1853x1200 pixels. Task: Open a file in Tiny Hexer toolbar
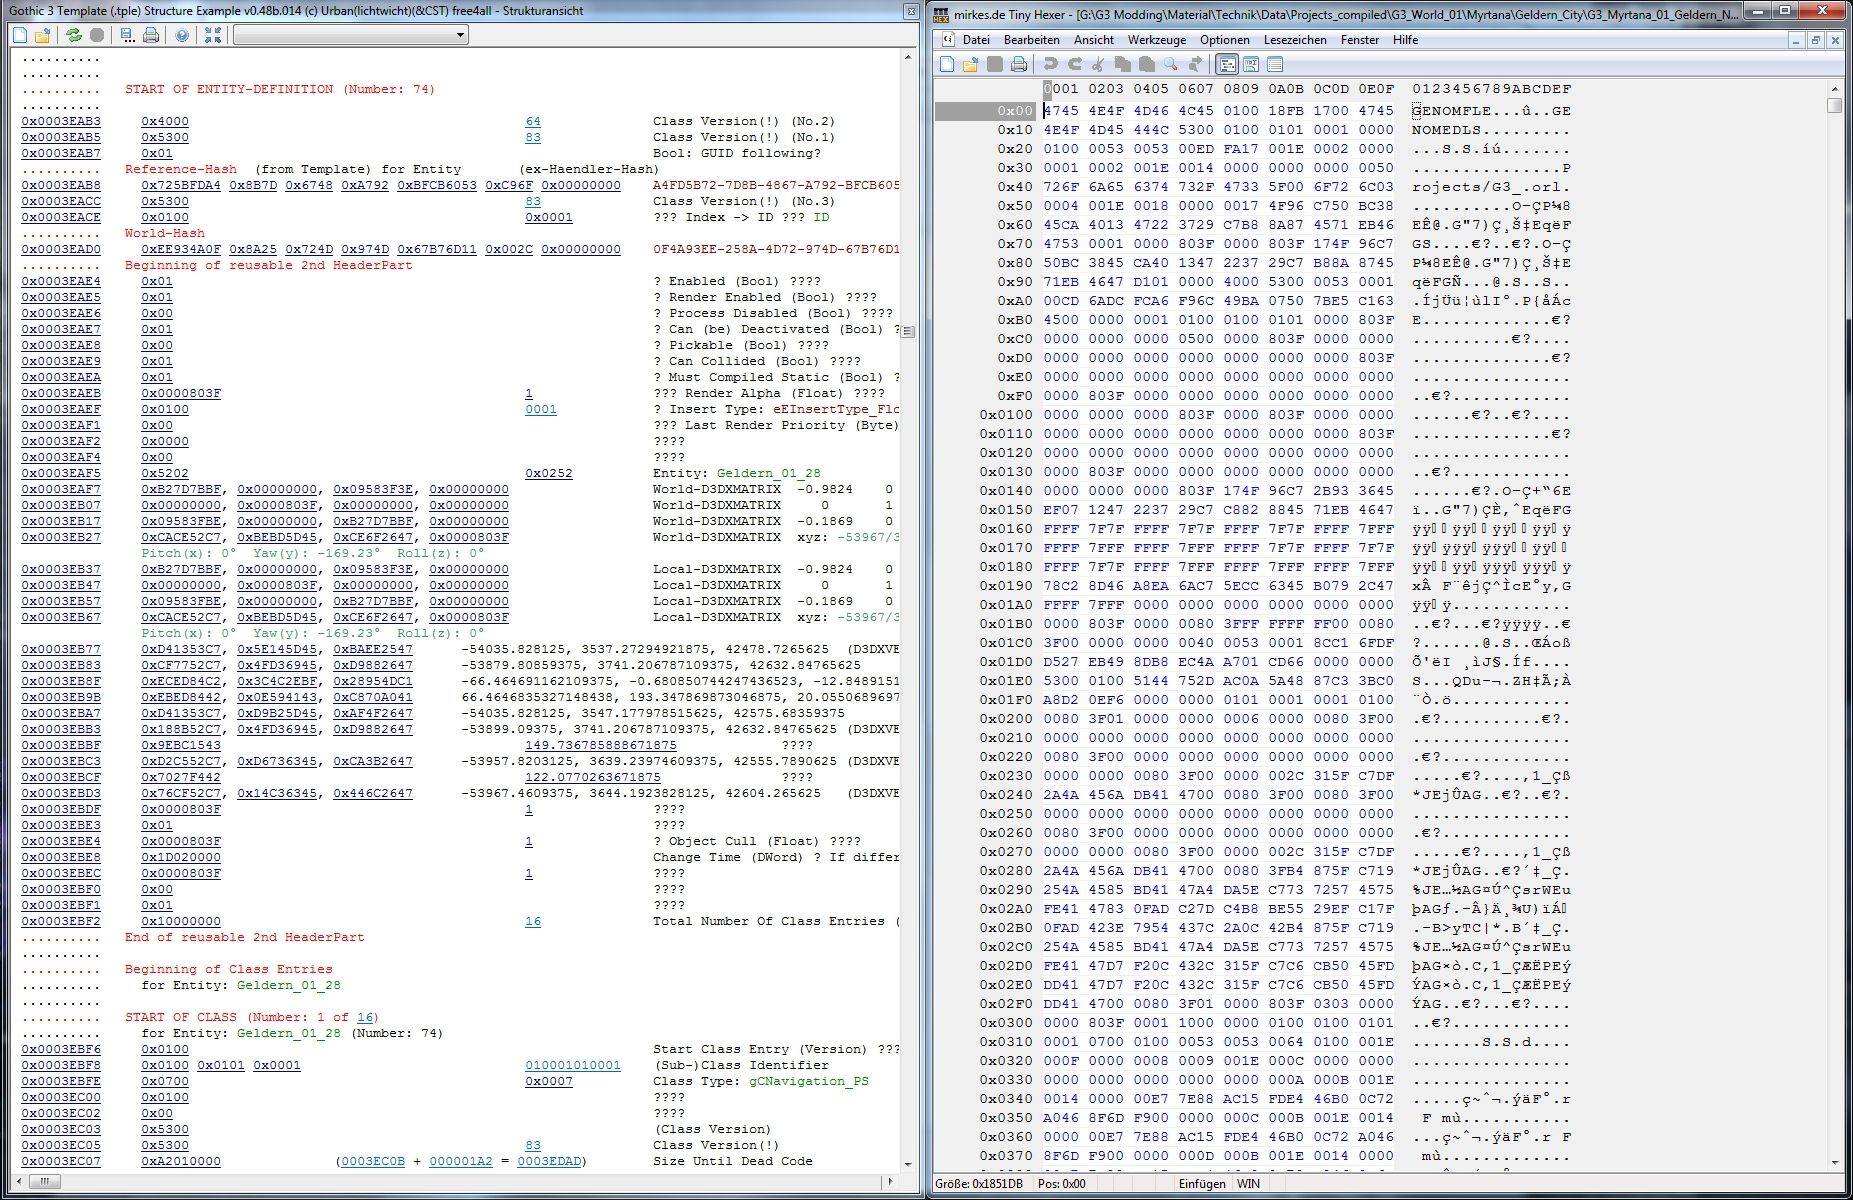[x=970, y=65]
